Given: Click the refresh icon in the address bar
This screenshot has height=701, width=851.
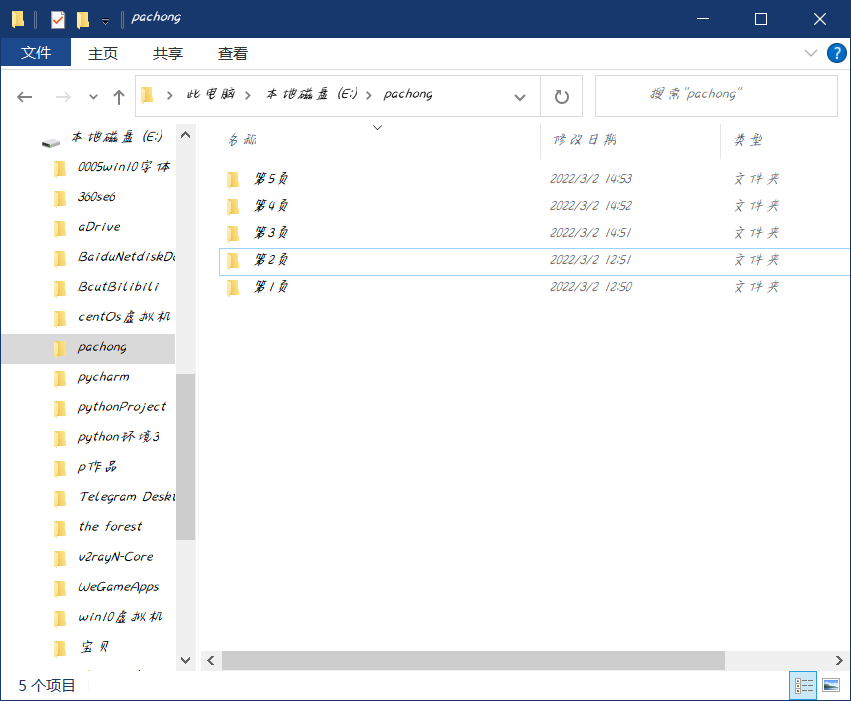Looking at the screenshot, I should 561,96.
